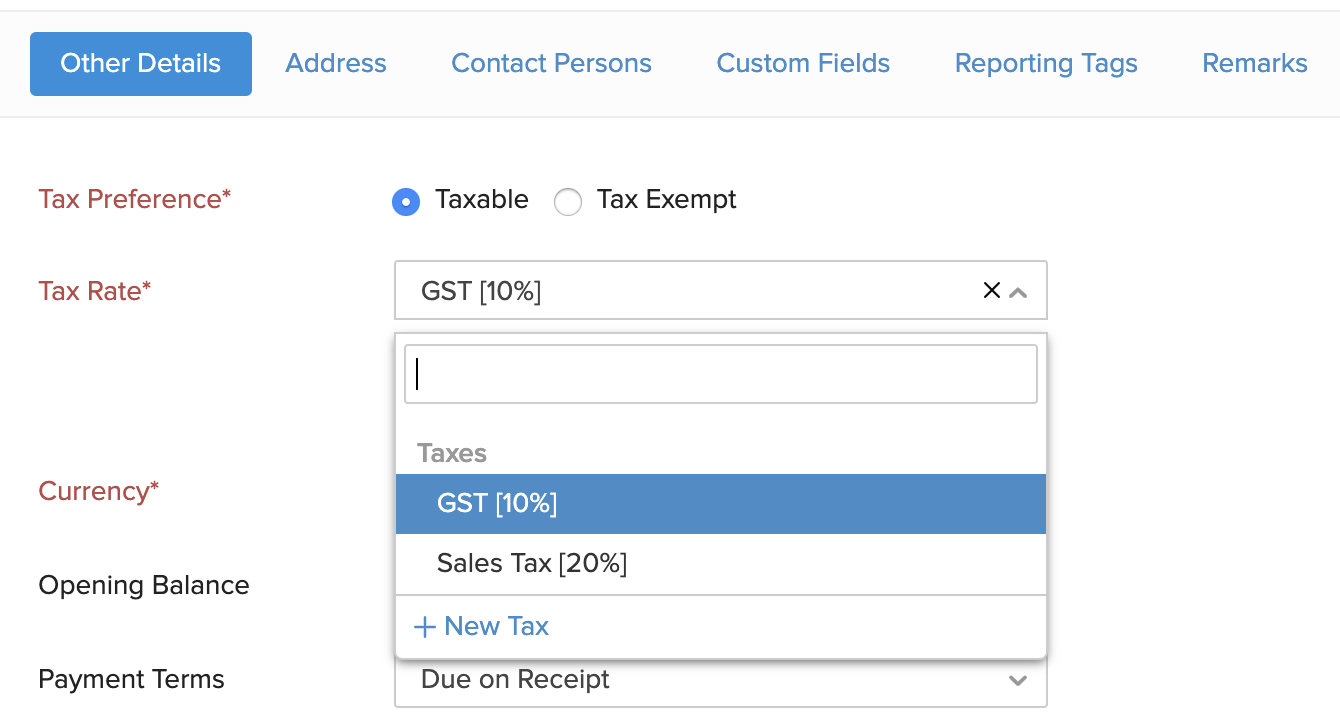Click the Taxes group header
This screenshot has height=724, width=1340.
coord(452,453)
